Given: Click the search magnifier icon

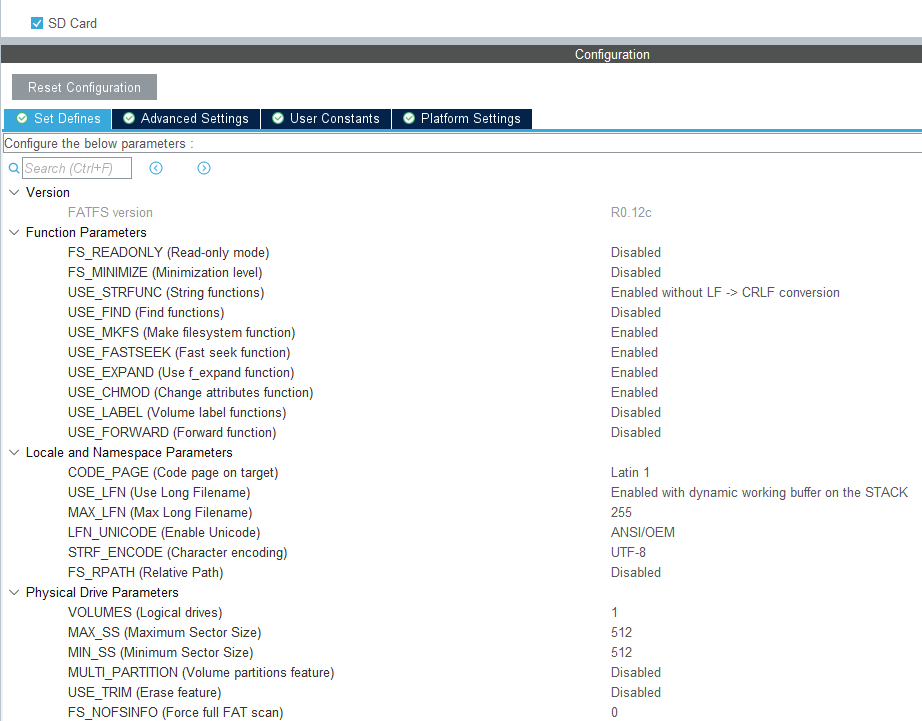Looking at the screenshot, I should 12,168.
